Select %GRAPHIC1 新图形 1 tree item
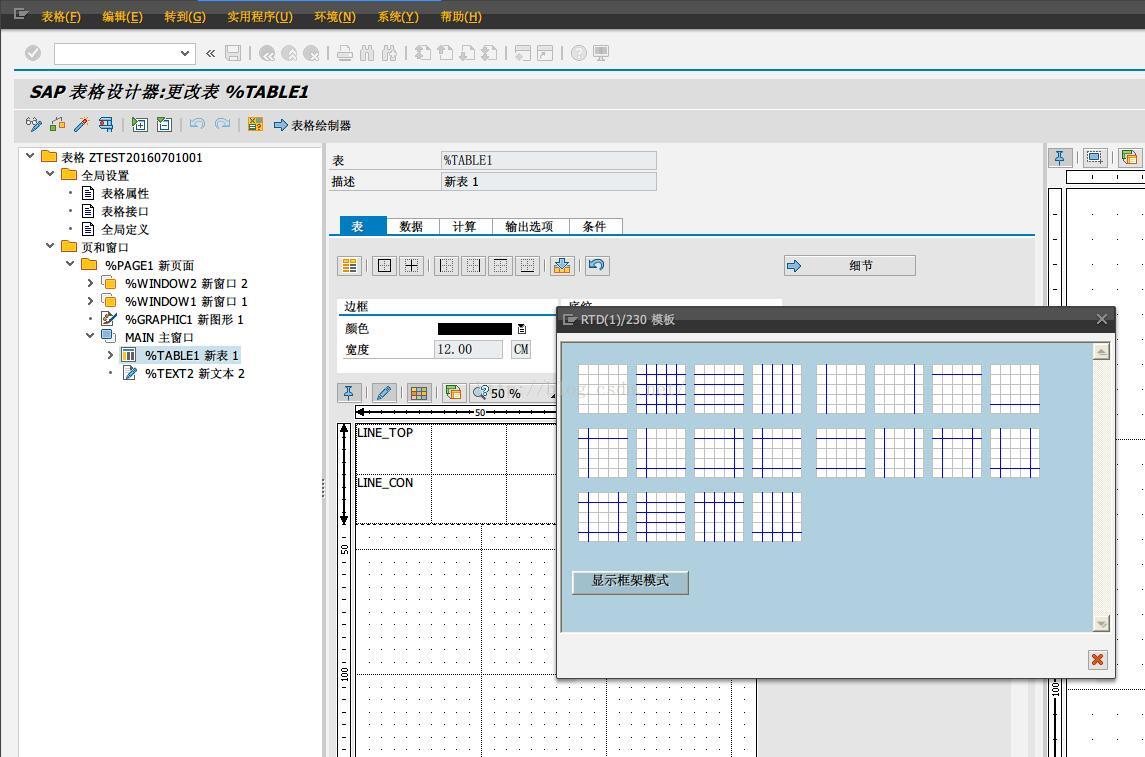The image size is (1145, 757). [x=184, y=320]
